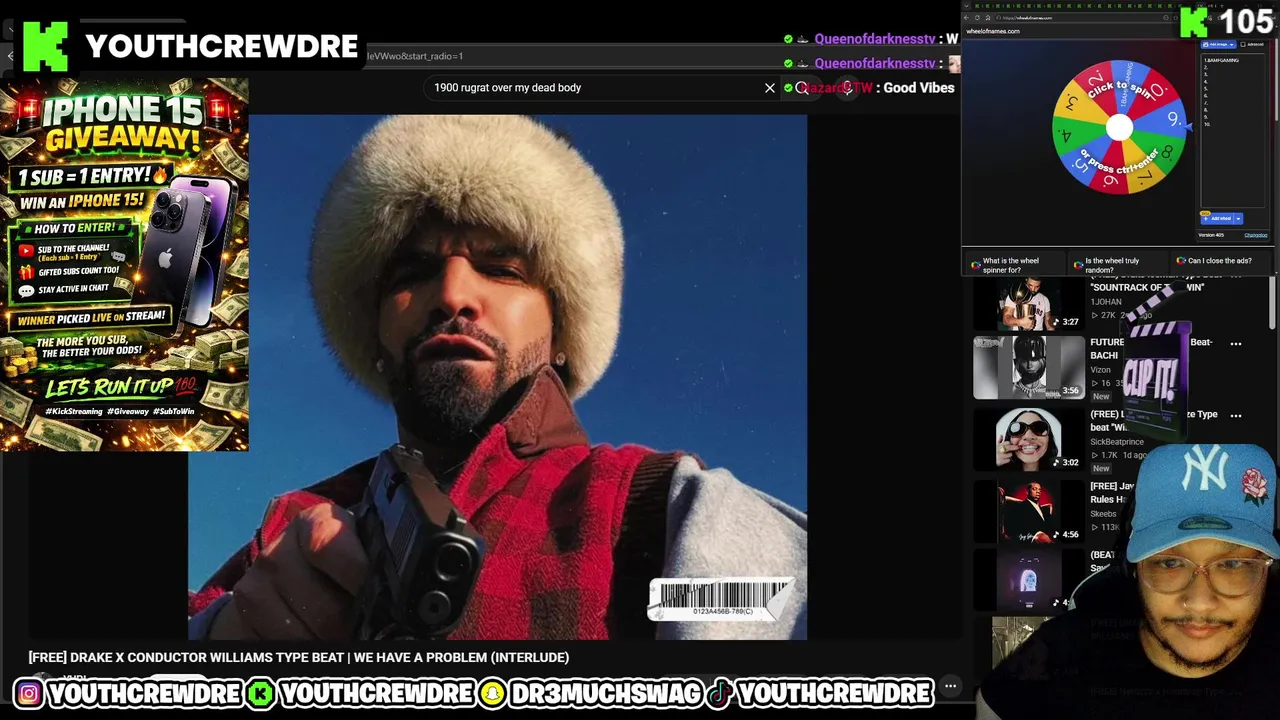This screenshot has width=1280, height=720.
Task: Reload the wheelofnames page
Action: tap(977, 17)
